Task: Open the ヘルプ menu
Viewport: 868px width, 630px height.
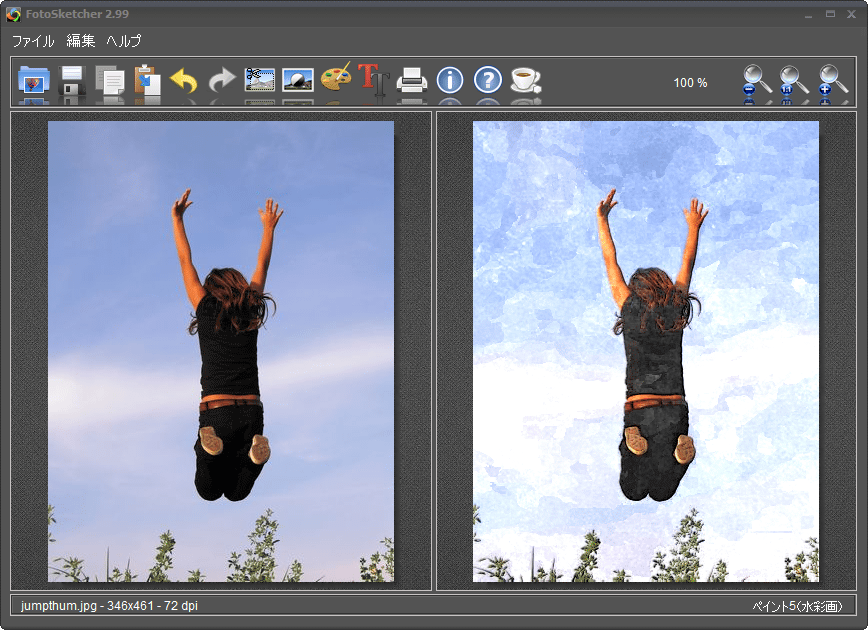Action: click(124, 41)
